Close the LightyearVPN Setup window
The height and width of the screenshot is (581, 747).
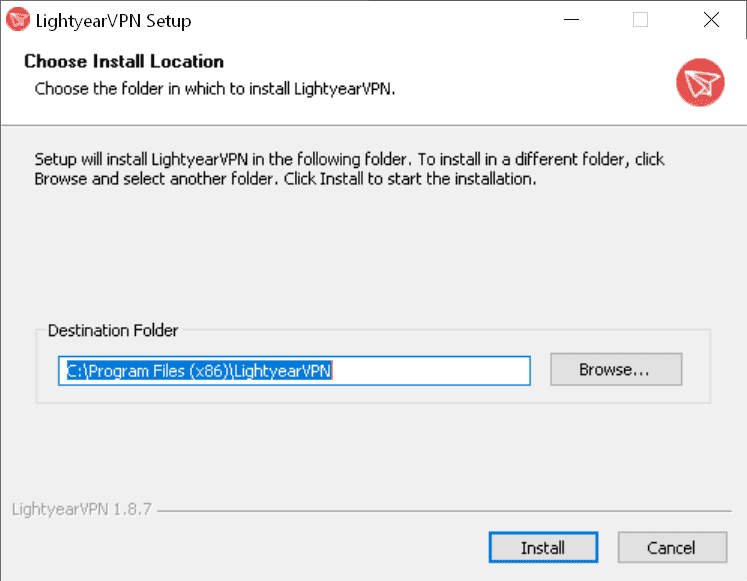711,20
